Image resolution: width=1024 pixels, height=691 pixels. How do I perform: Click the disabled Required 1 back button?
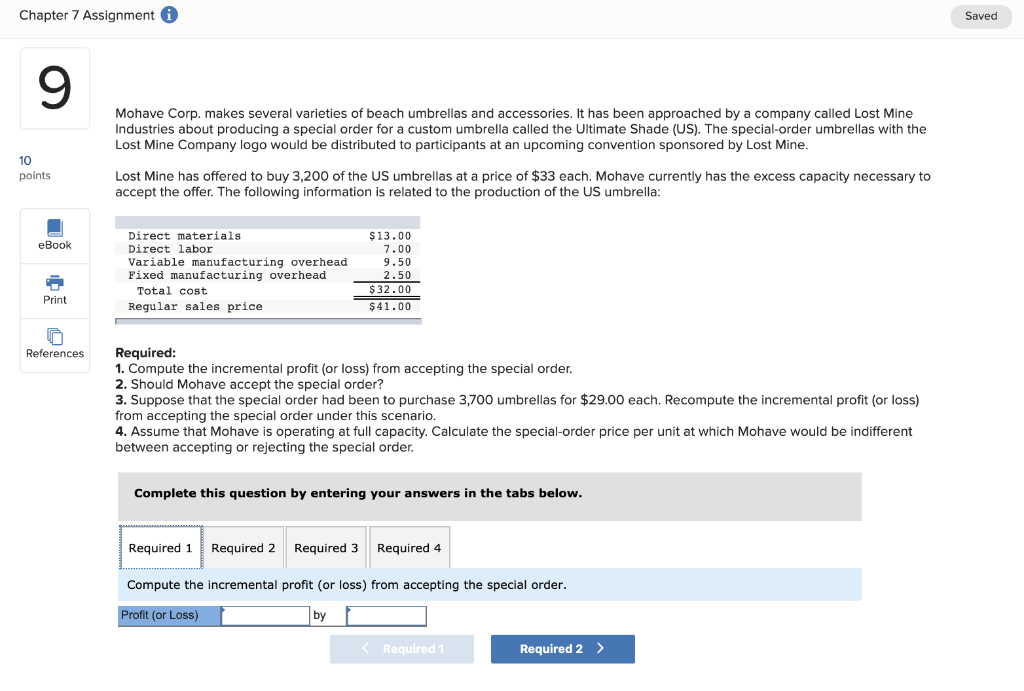pos(402,649)
